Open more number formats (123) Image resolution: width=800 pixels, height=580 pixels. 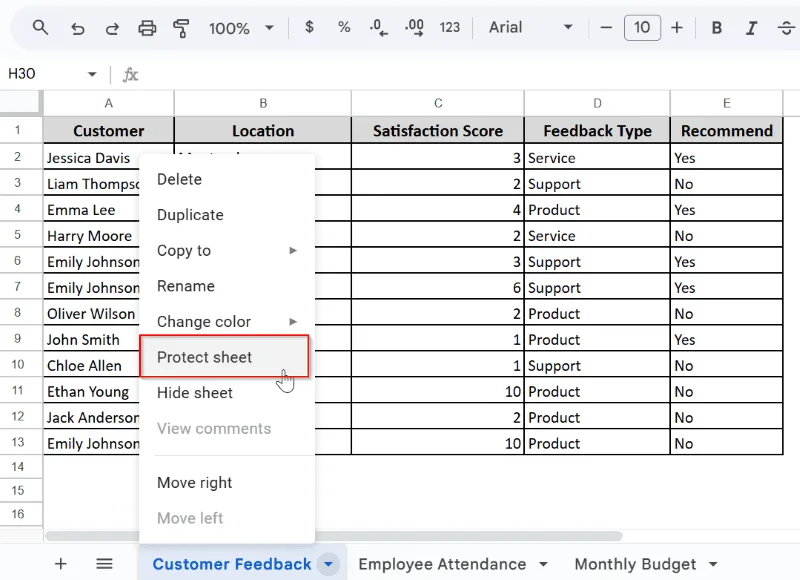449,28
